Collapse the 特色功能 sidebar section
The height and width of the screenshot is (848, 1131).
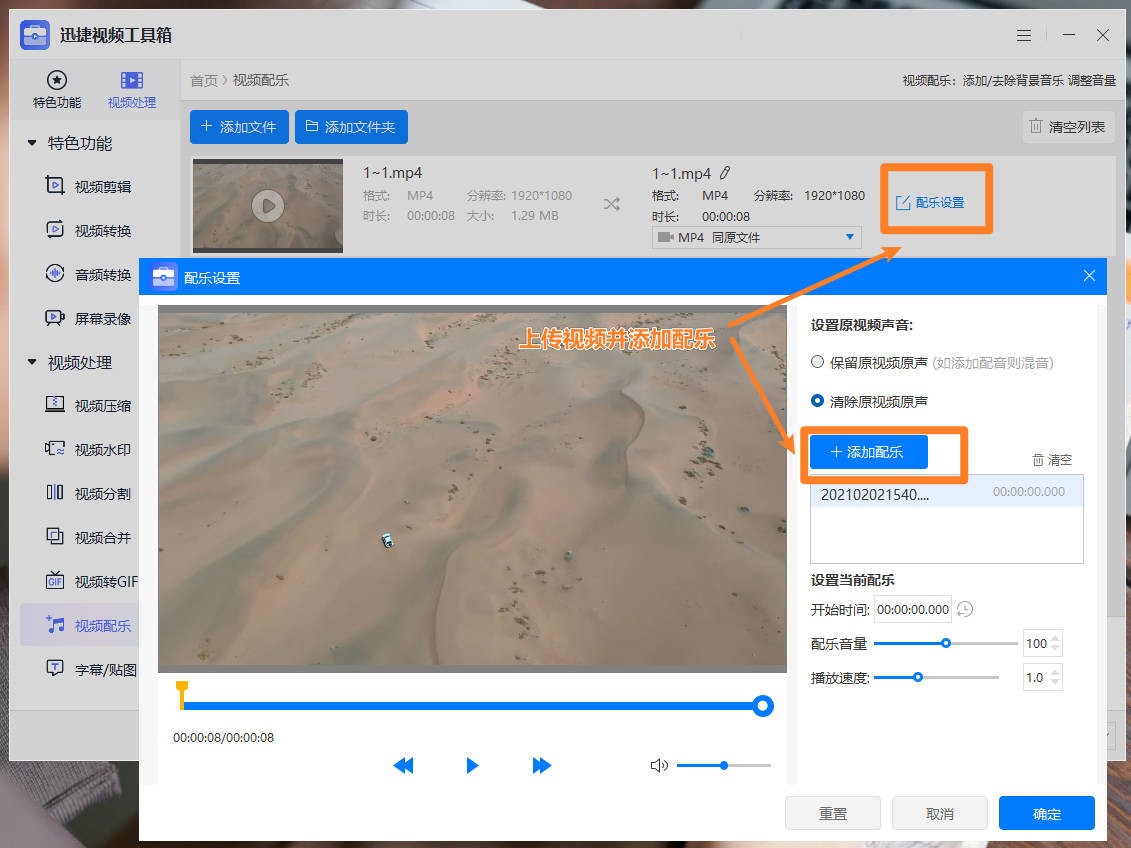point(32,144)
